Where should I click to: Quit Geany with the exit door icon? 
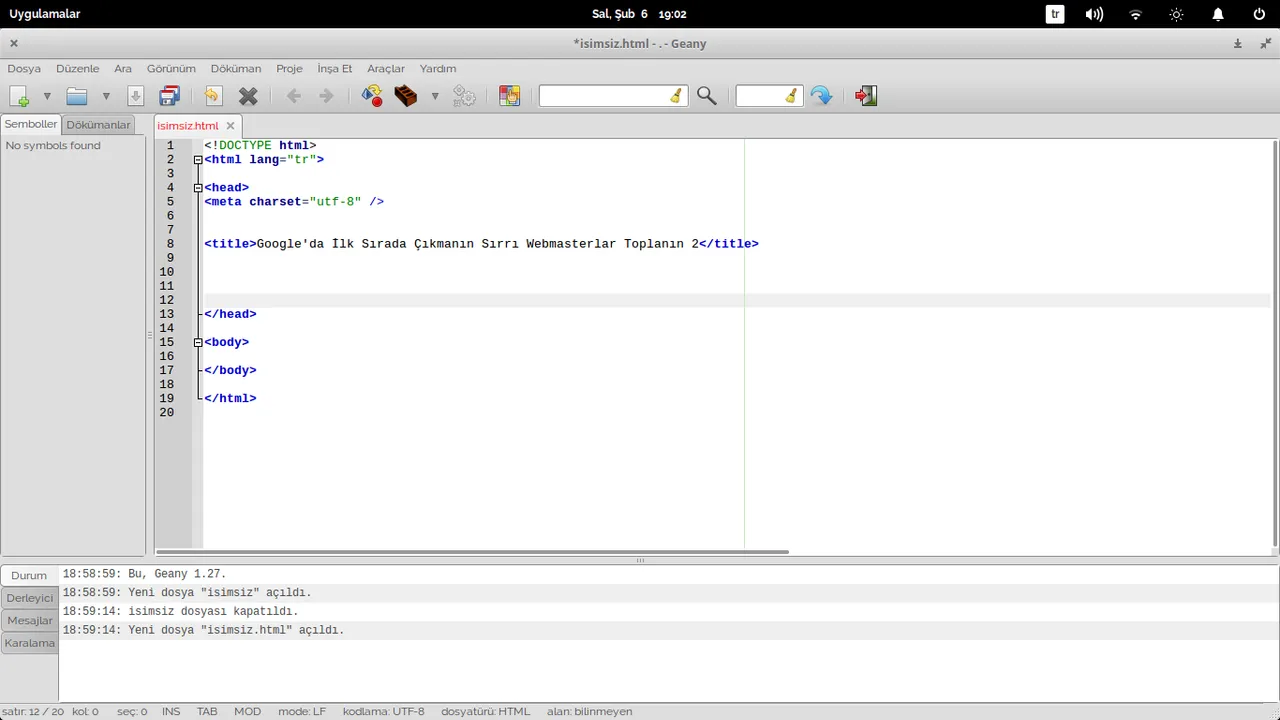coord(866,96)
